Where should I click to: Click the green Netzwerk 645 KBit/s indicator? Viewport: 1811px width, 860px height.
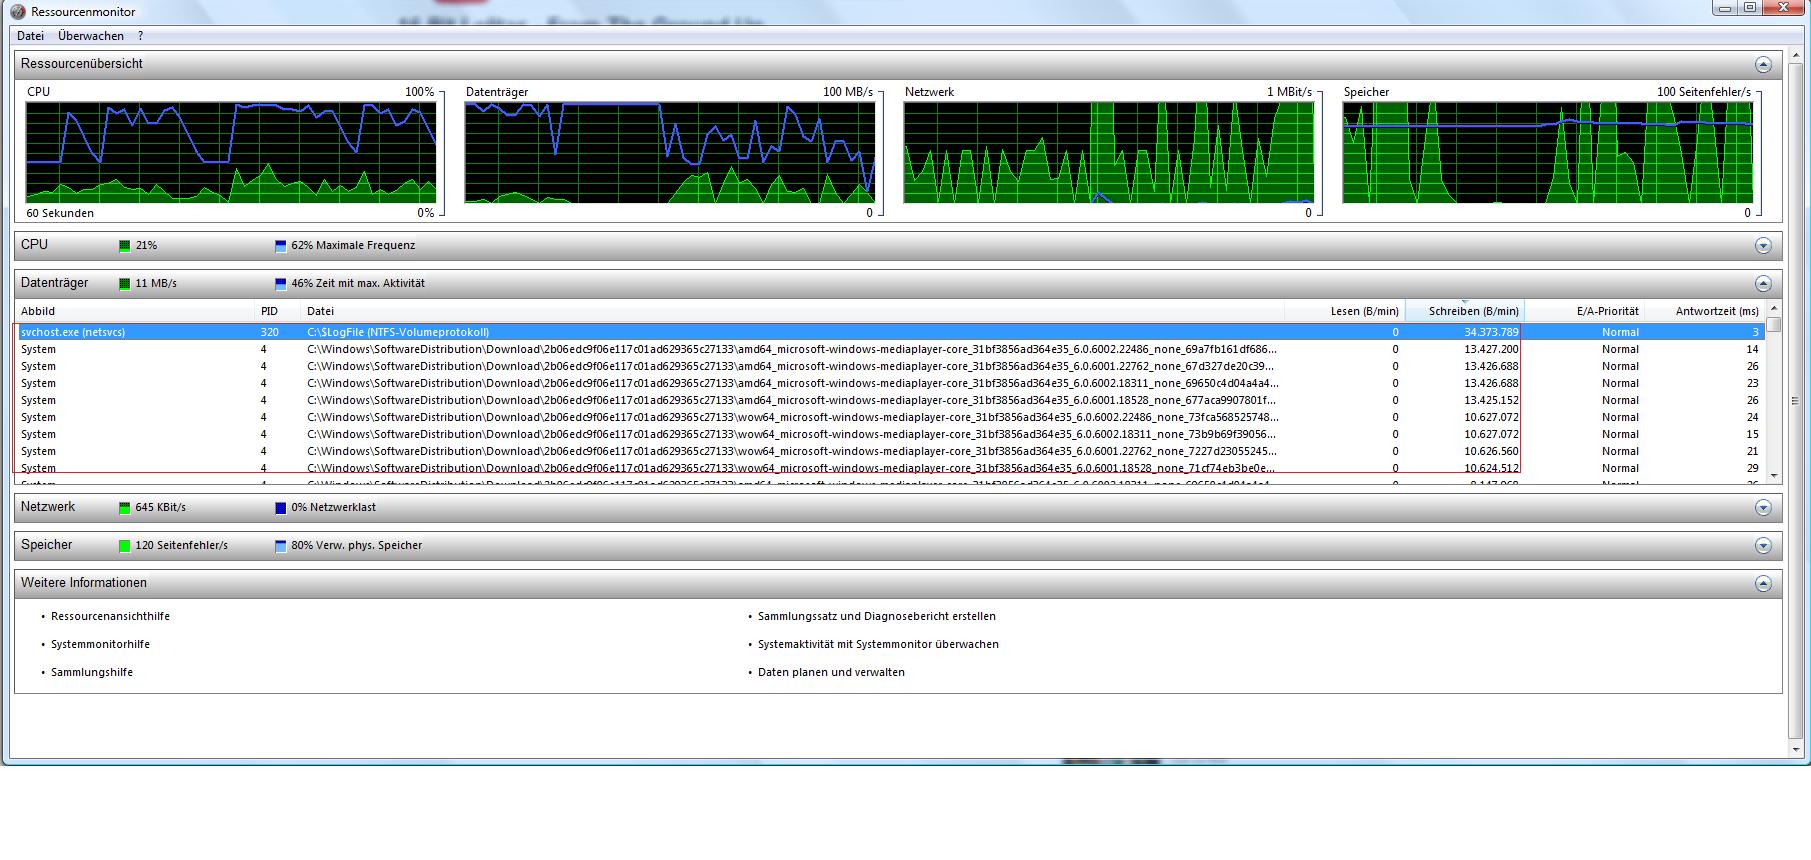[125, 508]
